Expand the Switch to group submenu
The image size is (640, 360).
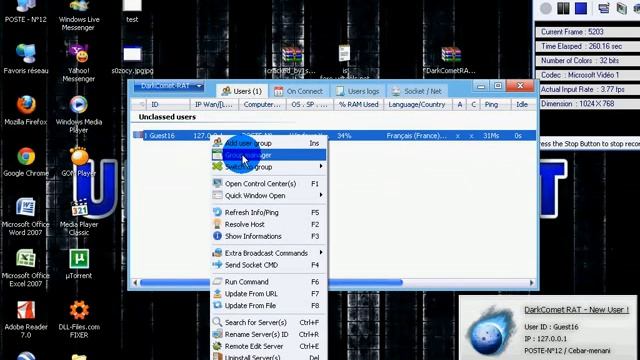pyautogui.click(x=269, y=167)
